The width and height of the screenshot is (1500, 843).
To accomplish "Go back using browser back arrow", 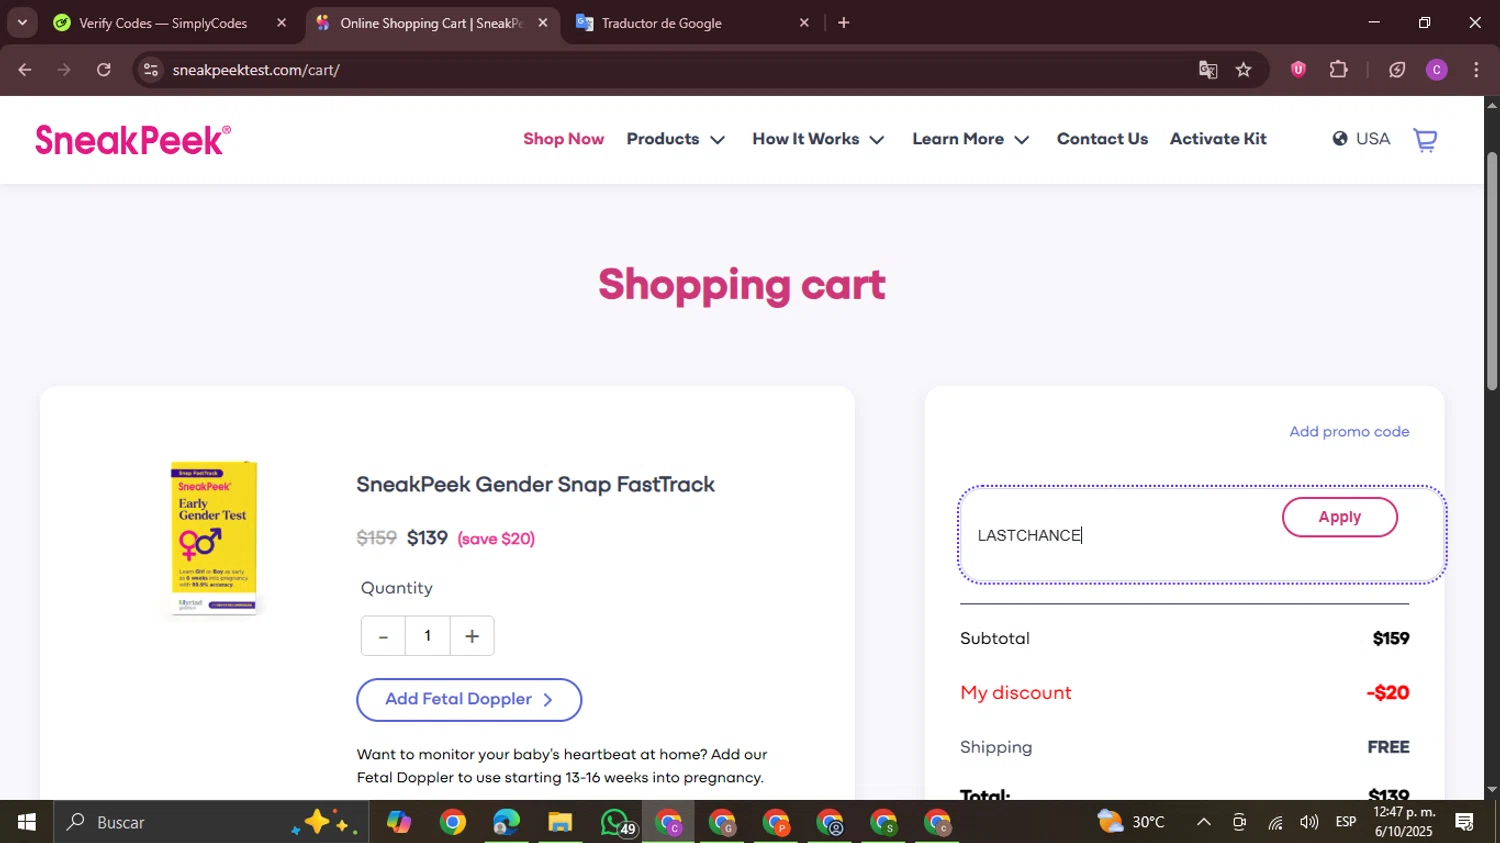I will click(25, 70).
